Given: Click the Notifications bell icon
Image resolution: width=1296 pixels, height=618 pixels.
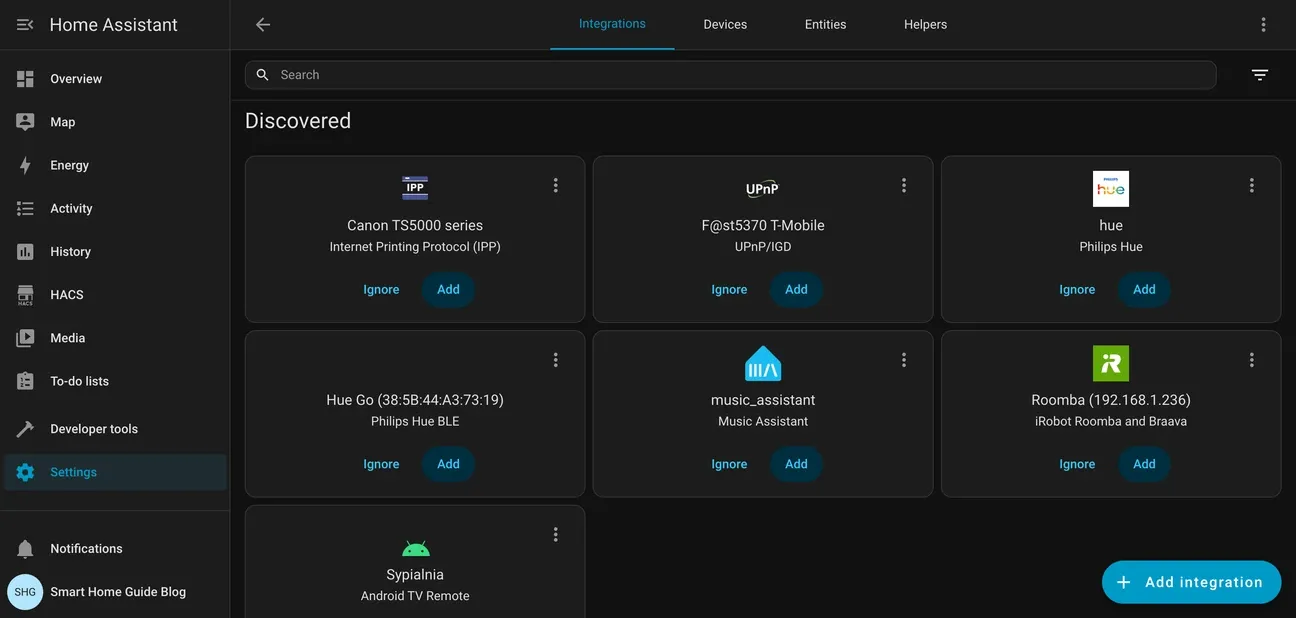Looking at the screenshot, I should click(x=25, y=549).
